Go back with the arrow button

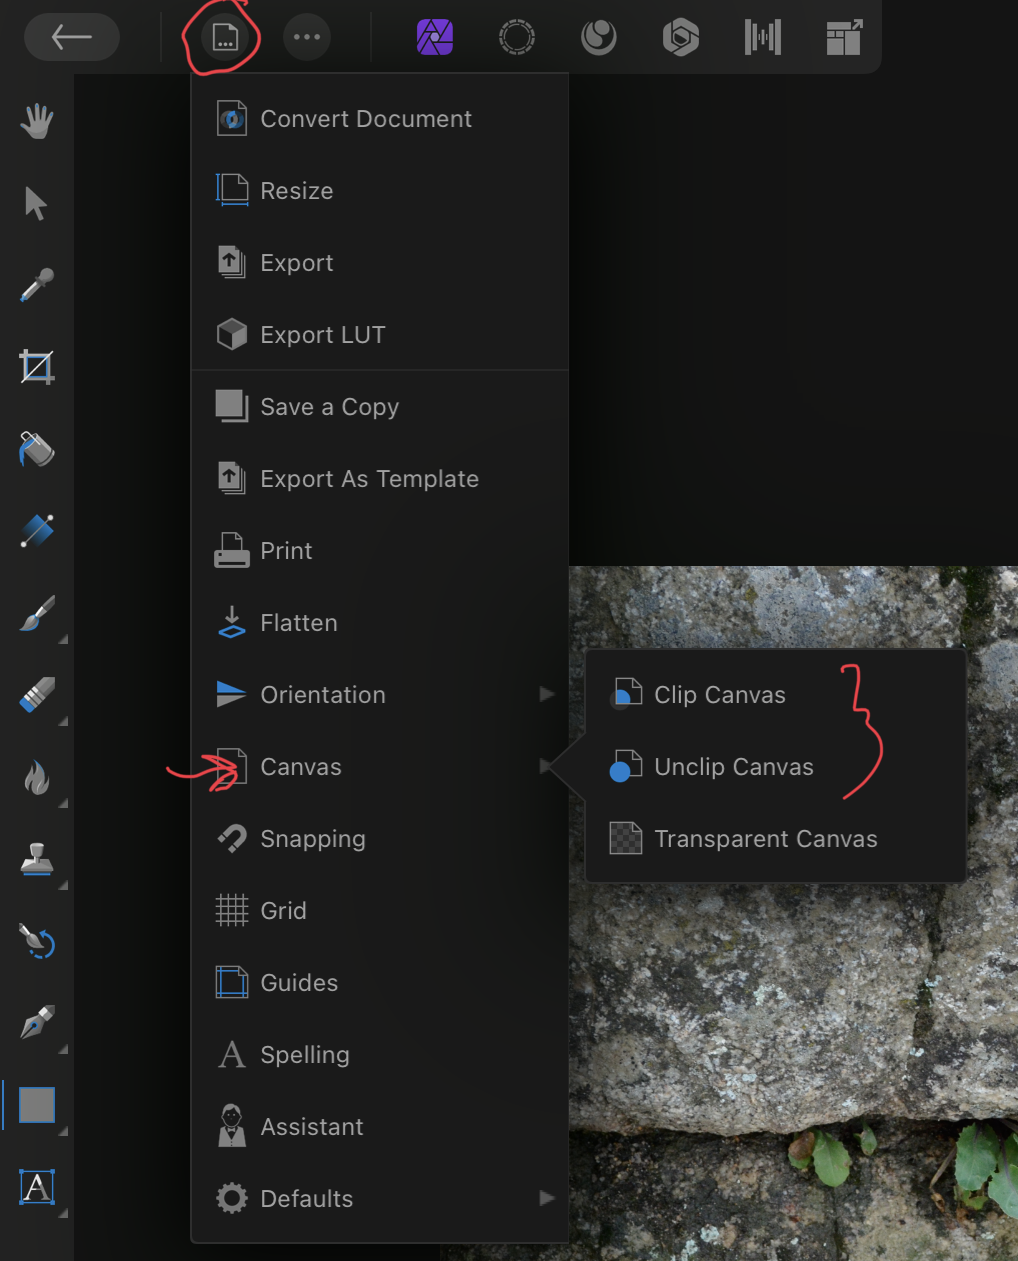72,38
